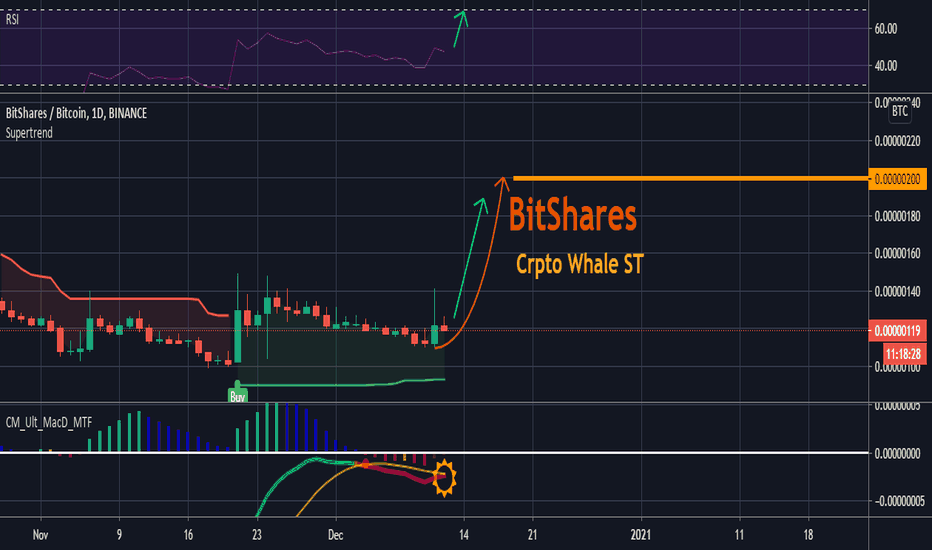
Task: Click the -0.00000005 value on MACD axis
Action: pos(899,501)
